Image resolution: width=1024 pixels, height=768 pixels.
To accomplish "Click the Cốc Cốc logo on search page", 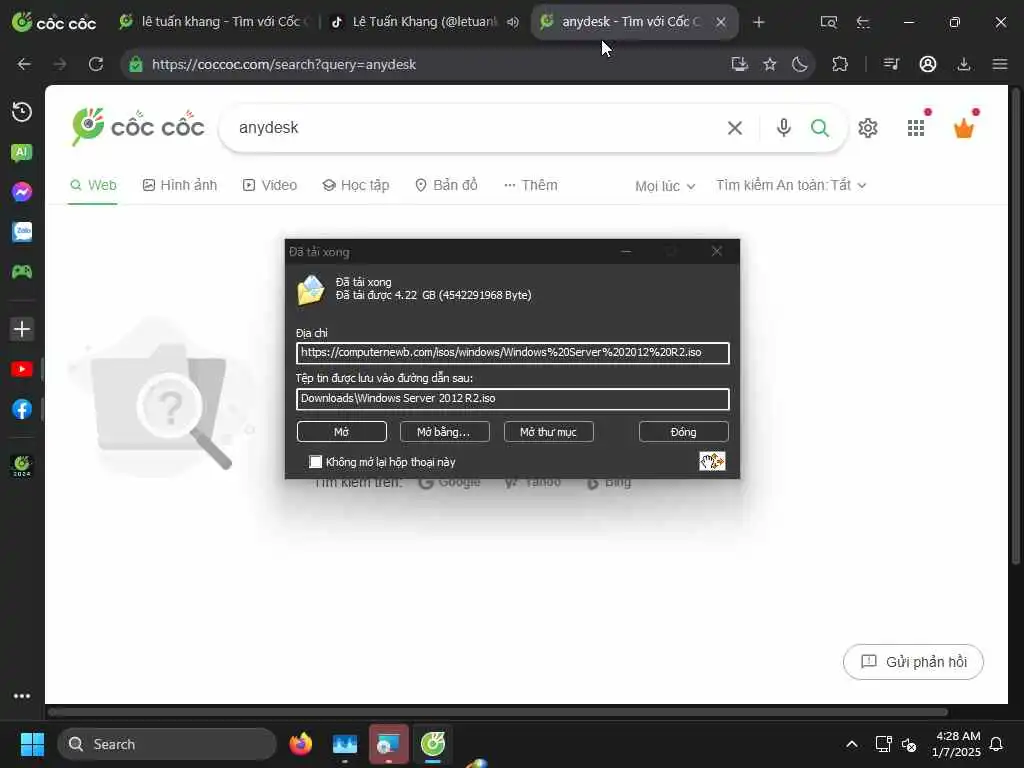I will 138,127.
